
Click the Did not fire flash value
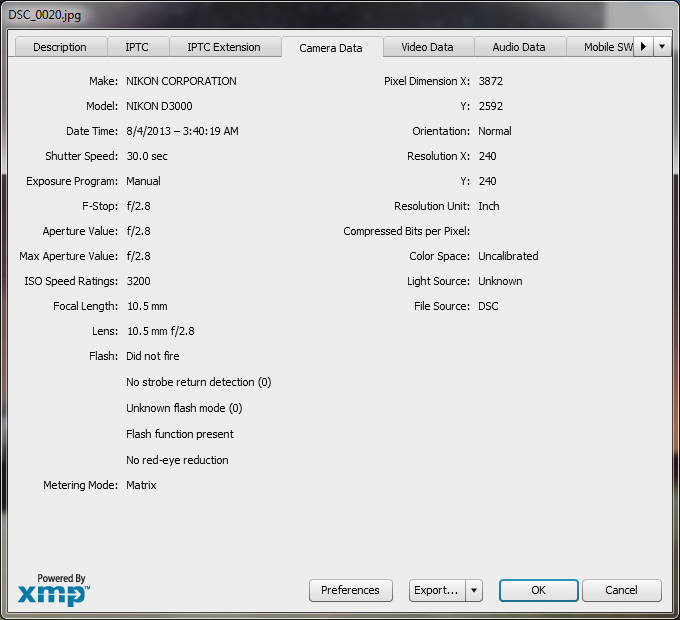tap(153, 356)
